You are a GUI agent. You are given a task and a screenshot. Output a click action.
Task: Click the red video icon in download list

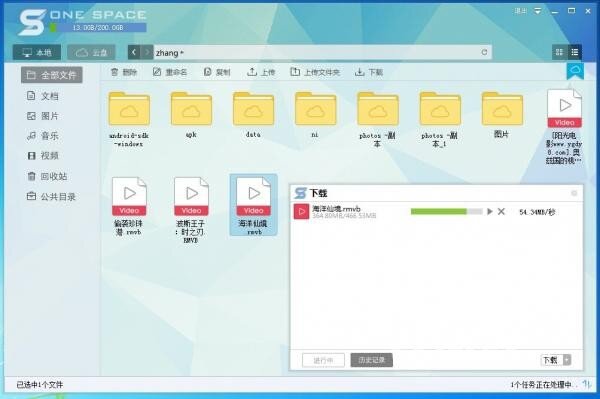[301, 212]
